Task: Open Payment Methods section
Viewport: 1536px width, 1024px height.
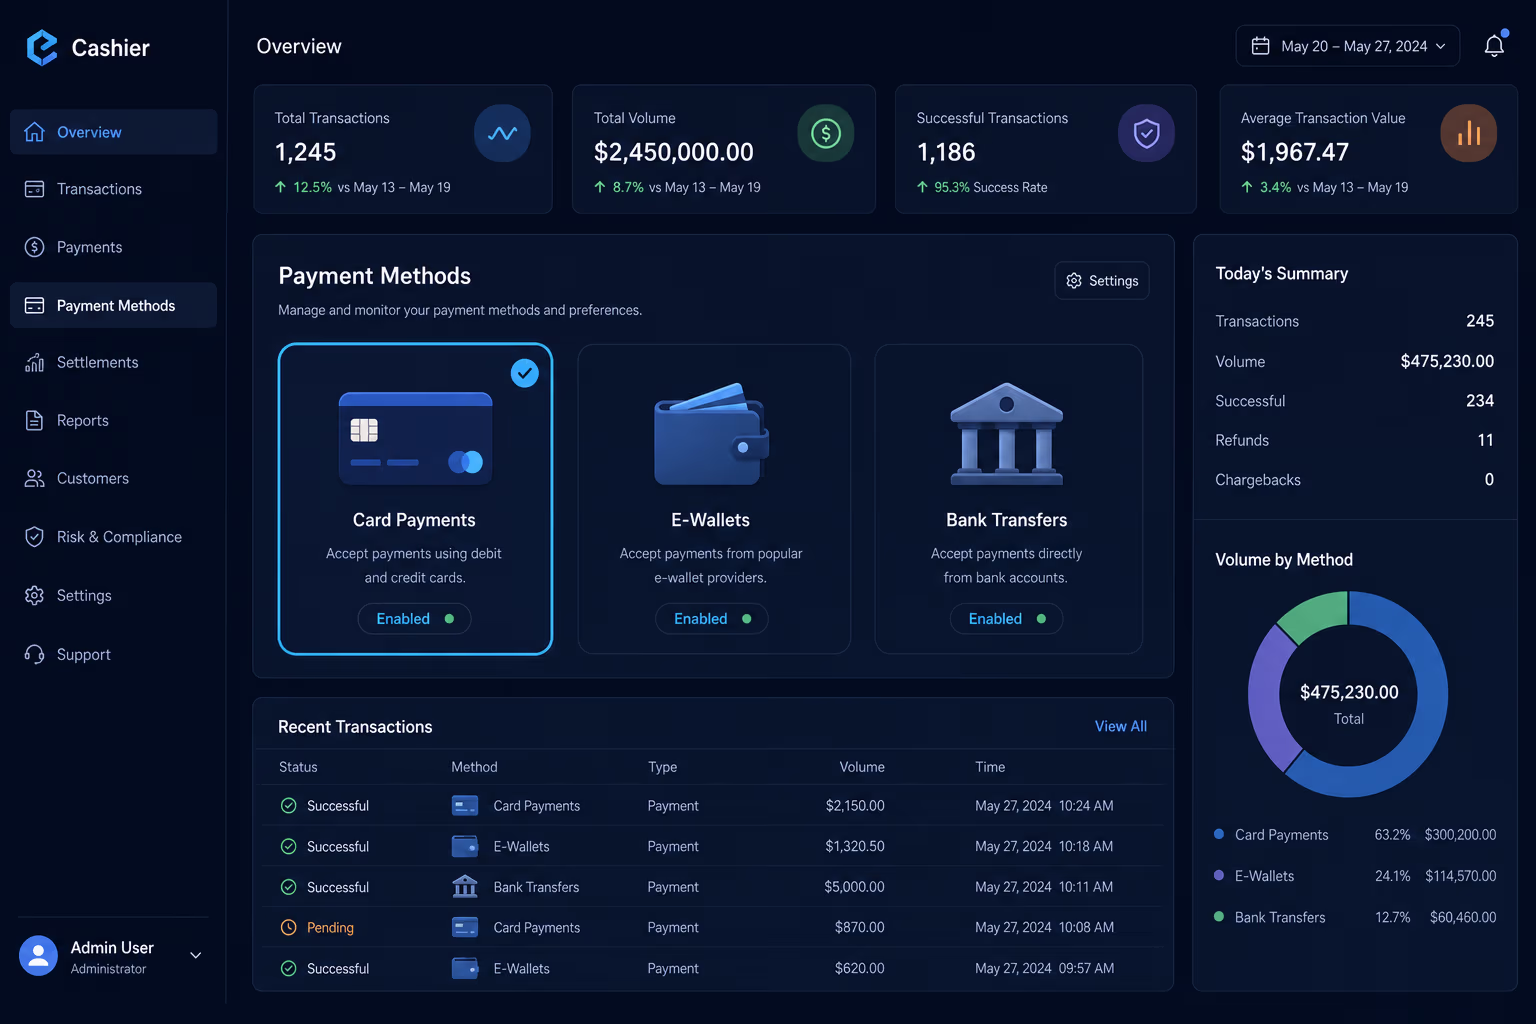Action: pos(113,305)
